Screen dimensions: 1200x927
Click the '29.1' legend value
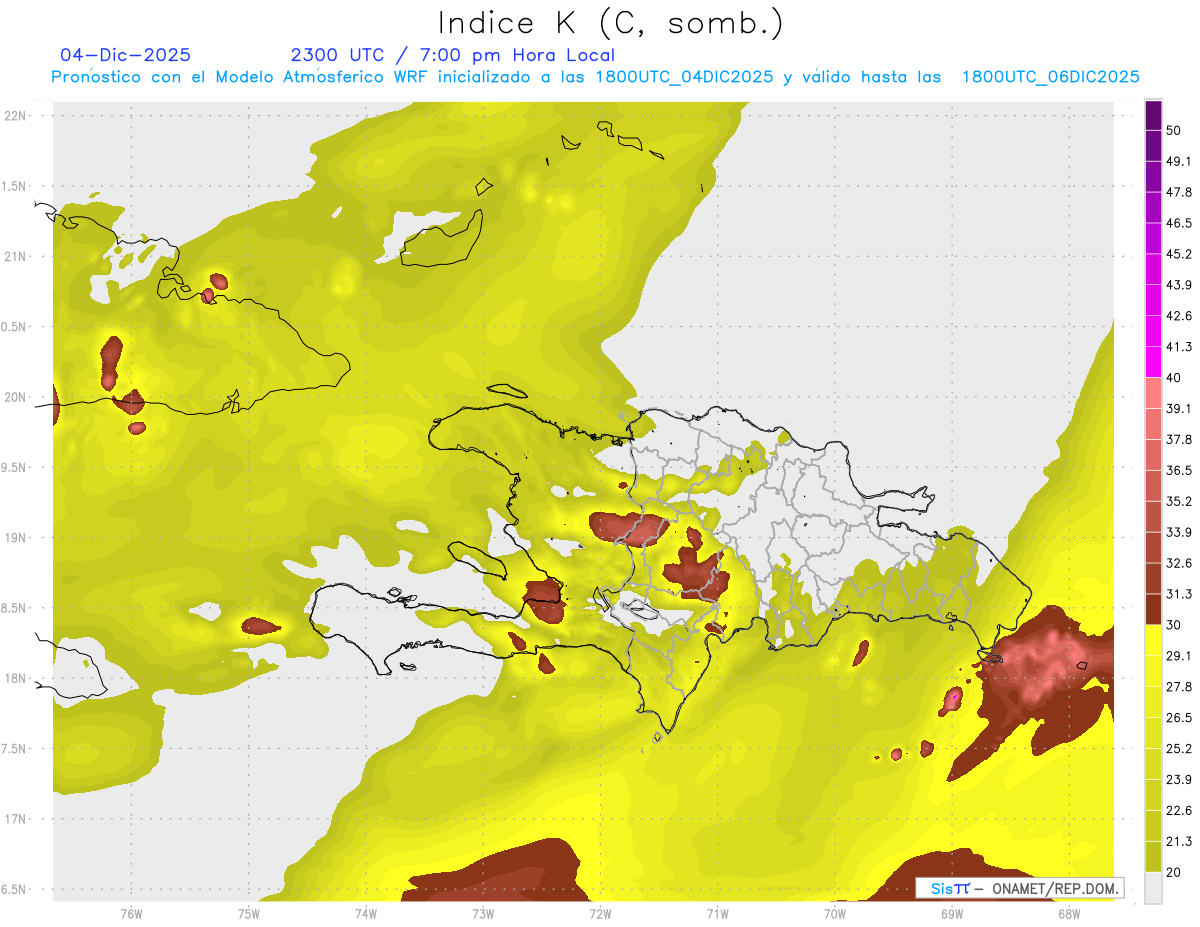click(1180, 656)
